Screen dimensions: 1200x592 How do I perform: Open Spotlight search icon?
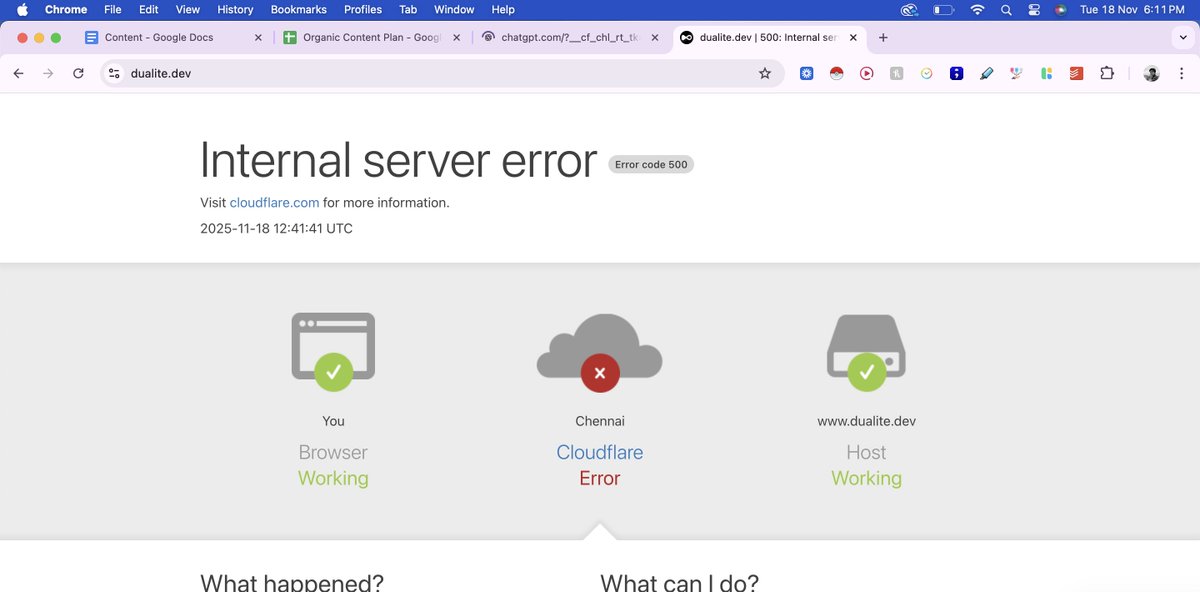pos(1006,9)
